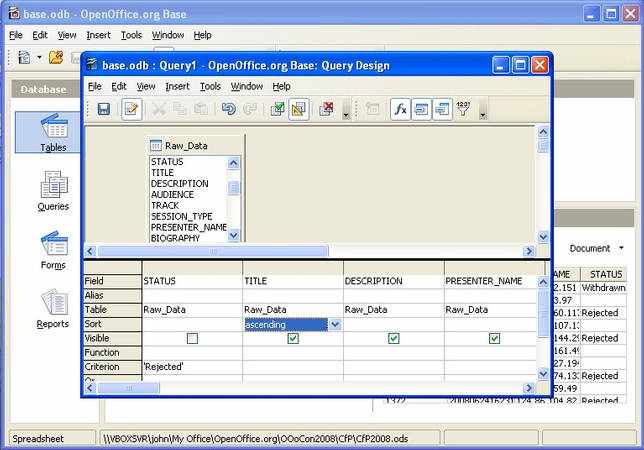This screenshot has width=644, height=450.
Task: Run the query with the Run Query icon
Action: [277, 109]
